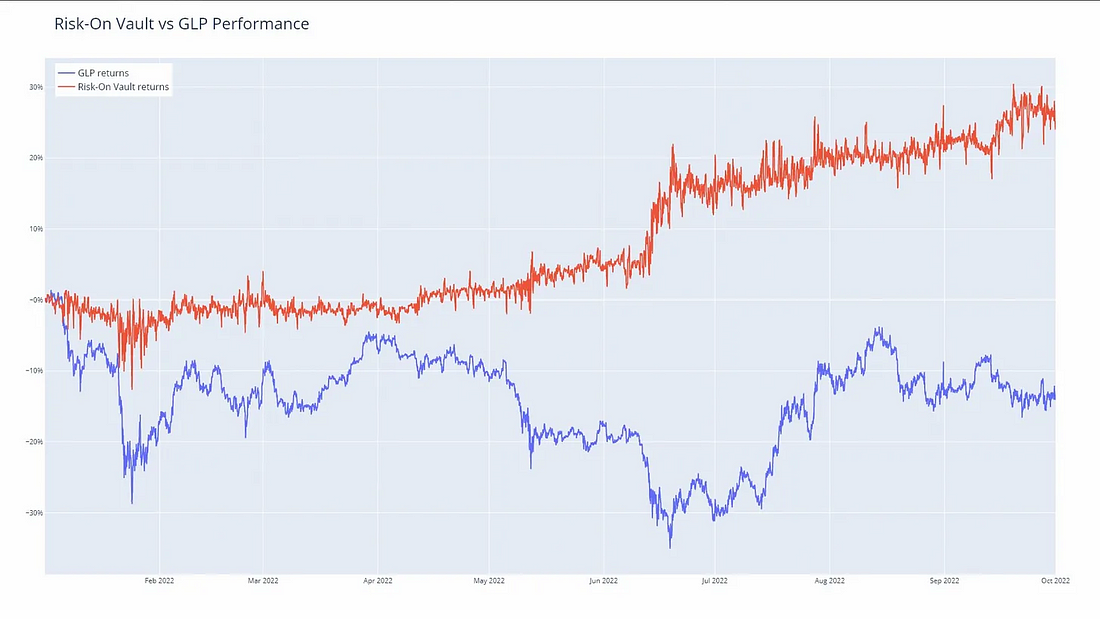Select the Sep 2022 tick label
Image resolution: width=1100 pixels, height=619 pixels.
tap(944, 580)
